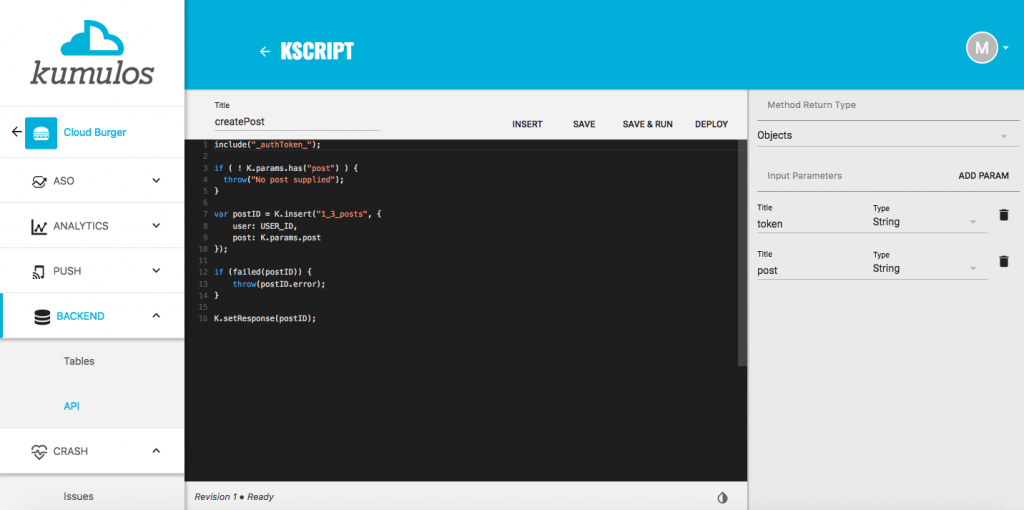Delete the post parameter with trash icon
Viewport: 1024px width, 510px height.
coord(1004,261)
